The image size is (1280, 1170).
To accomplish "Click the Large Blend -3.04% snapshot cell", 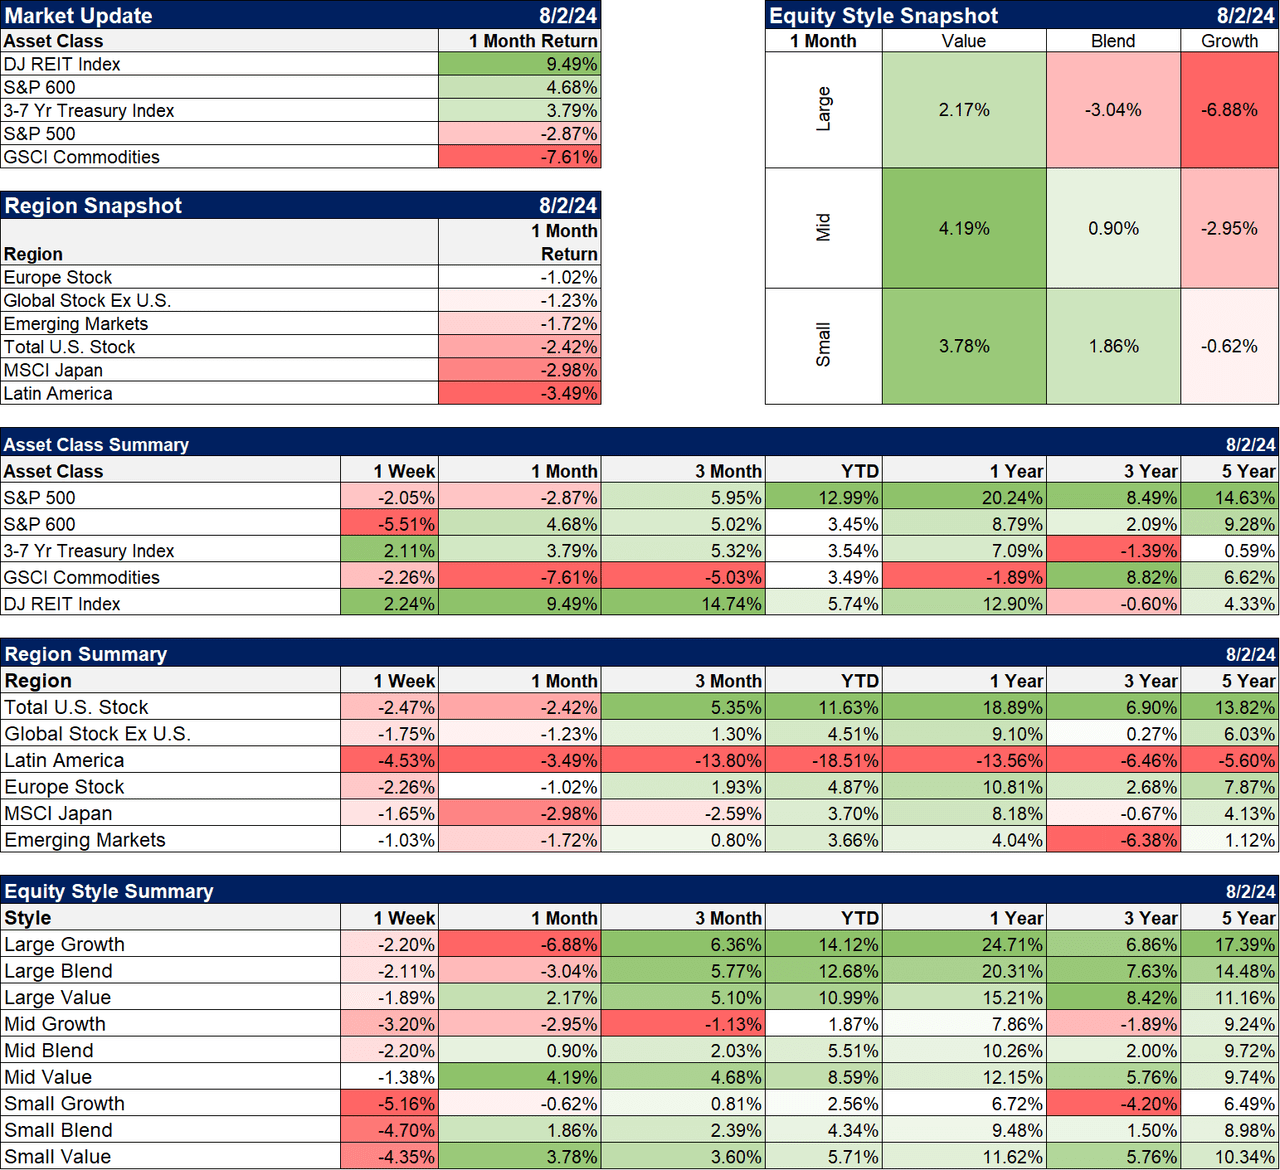I will click(1113, 109).
